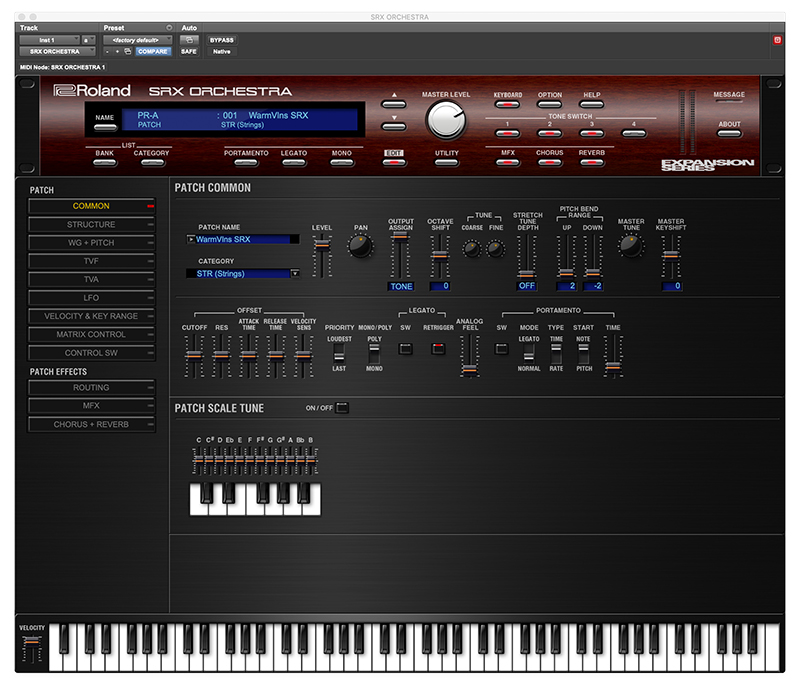Adjust the Cutoff offset slider
This screenshot has height=690, width=800.
click(x=194, y=356)
